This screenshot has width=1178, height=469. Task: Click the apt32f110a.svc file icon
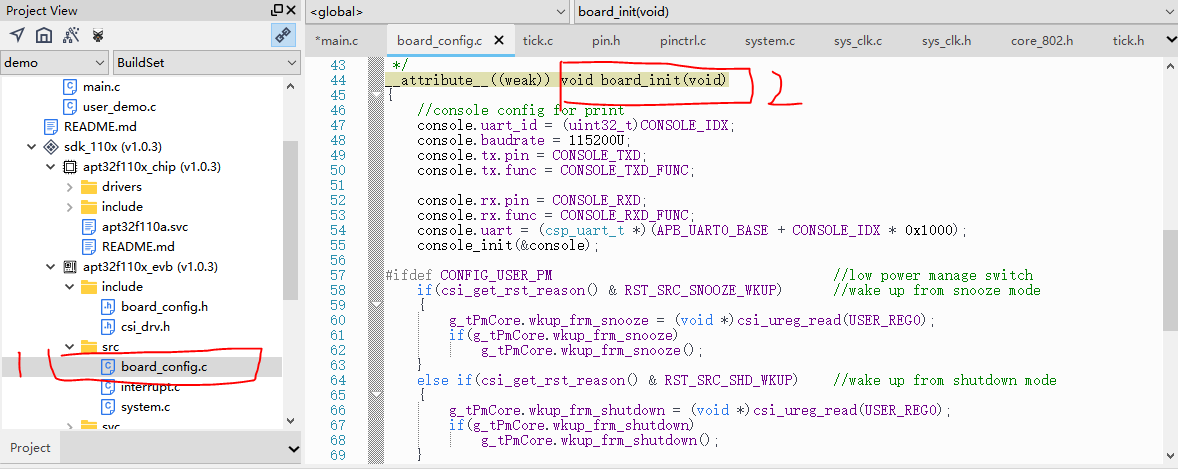(89, 226)
